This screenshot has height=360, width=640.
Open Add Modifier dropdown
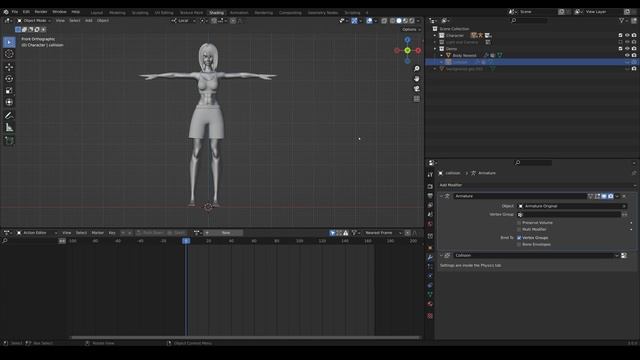(537, 185)
